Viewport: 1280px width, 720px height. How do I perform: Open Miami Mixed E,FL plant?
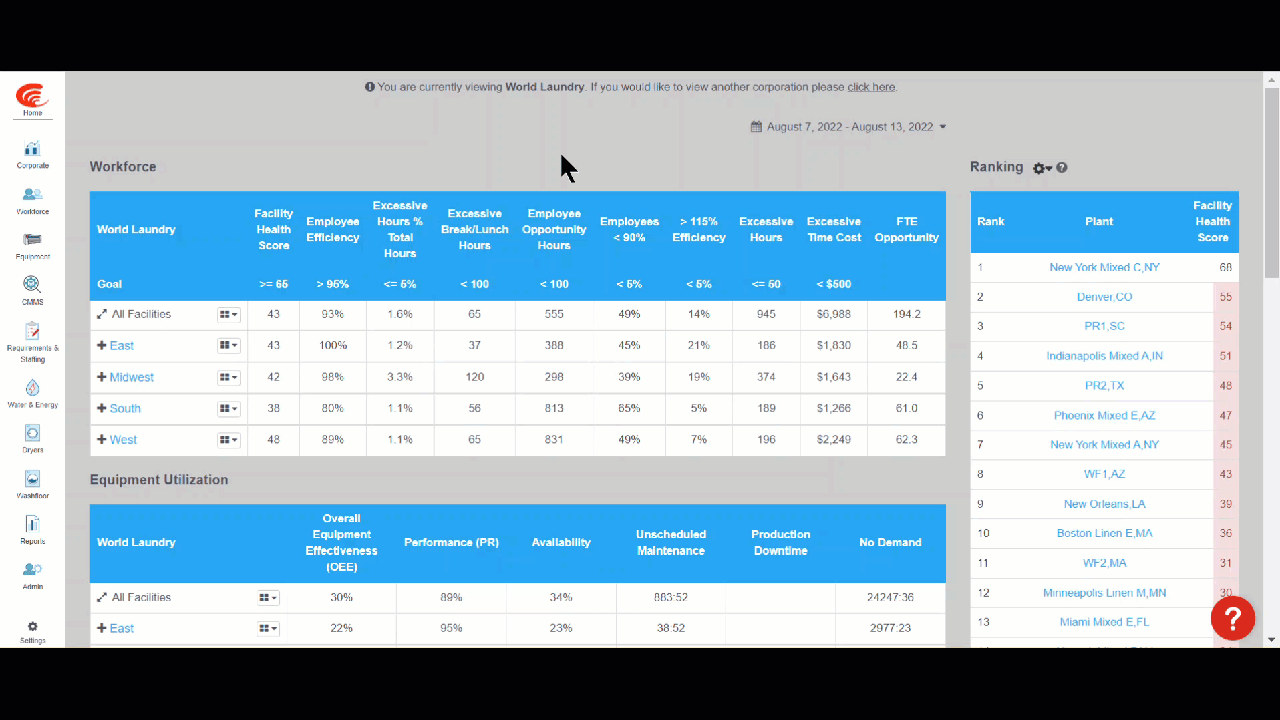[1104, 623]
